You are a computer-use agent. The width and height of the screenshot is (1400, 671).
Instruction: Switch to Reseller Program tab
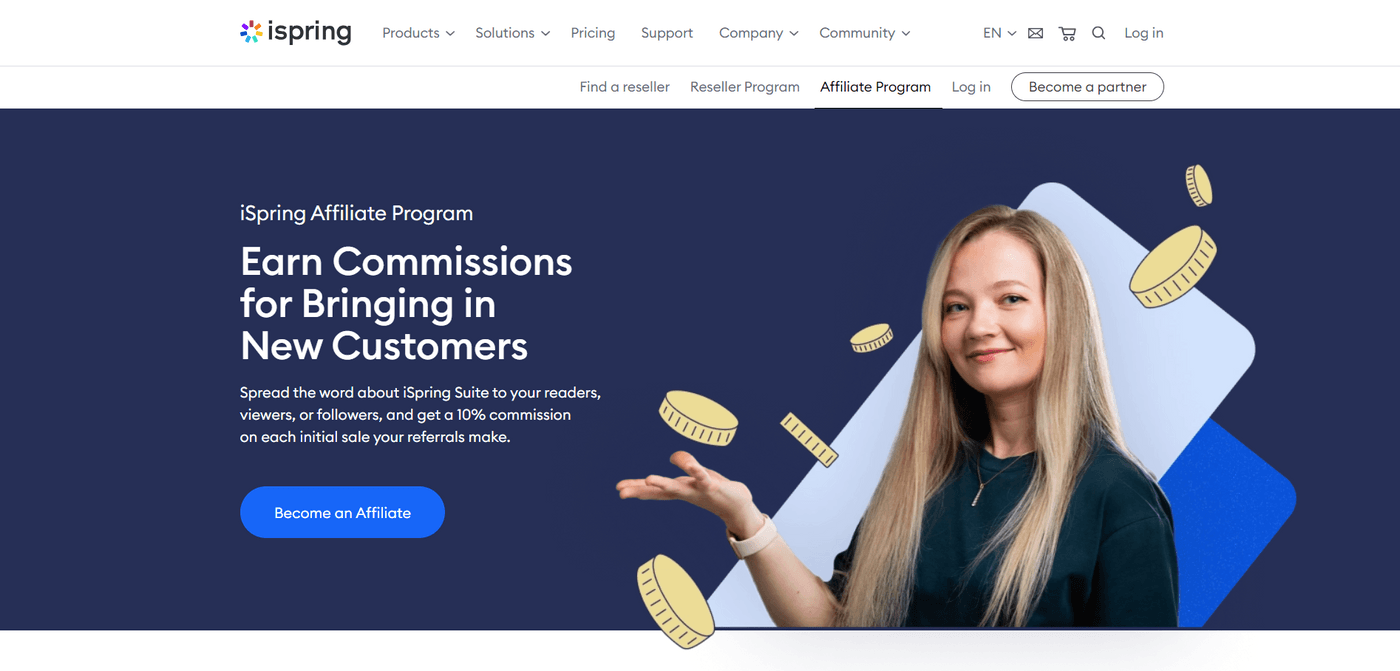click(745, 87)
